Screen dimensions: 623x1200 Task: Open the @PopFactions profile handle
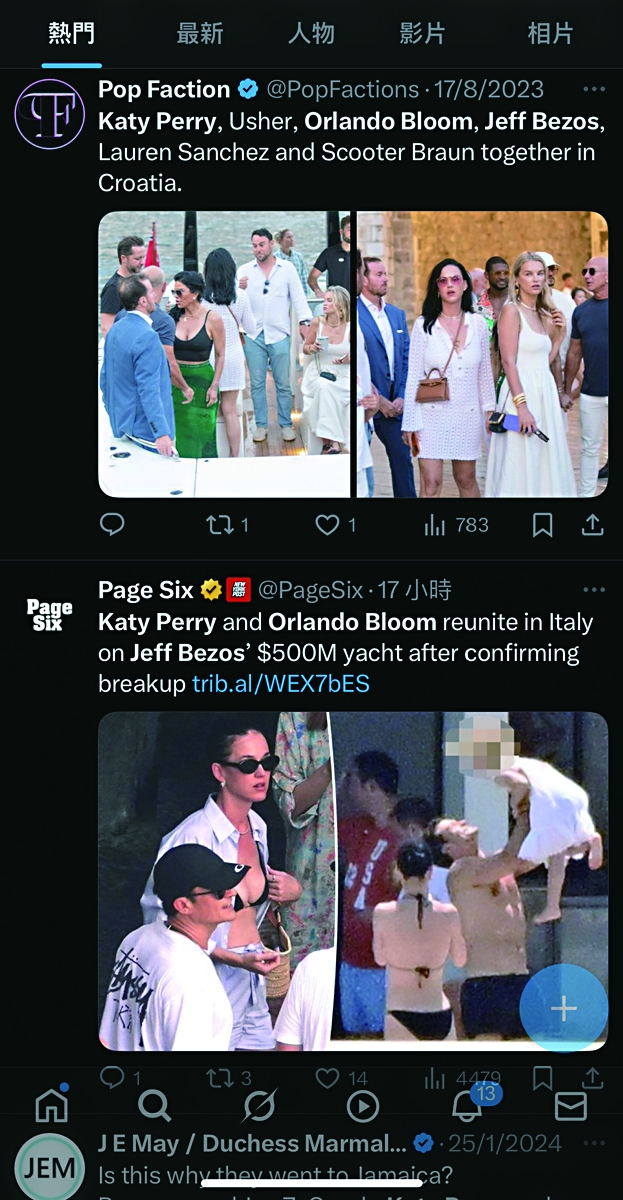pos(339,89)
